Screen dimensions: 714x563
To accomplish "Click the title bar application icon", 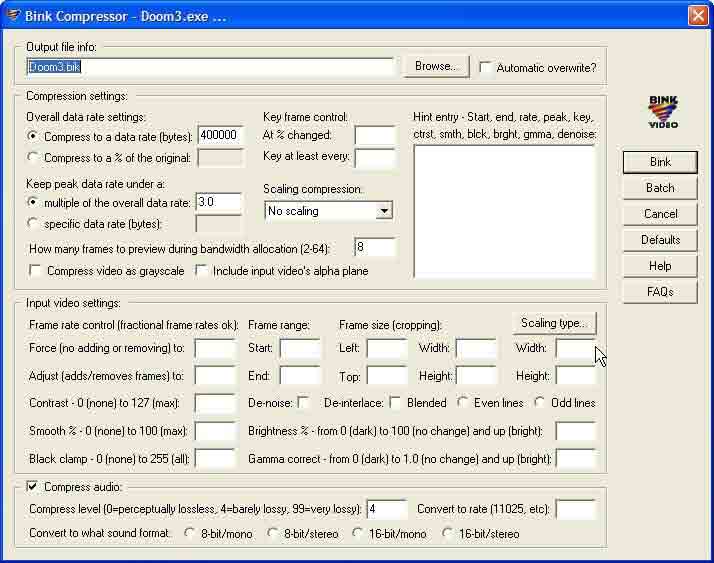I will [x=13, y=15].
